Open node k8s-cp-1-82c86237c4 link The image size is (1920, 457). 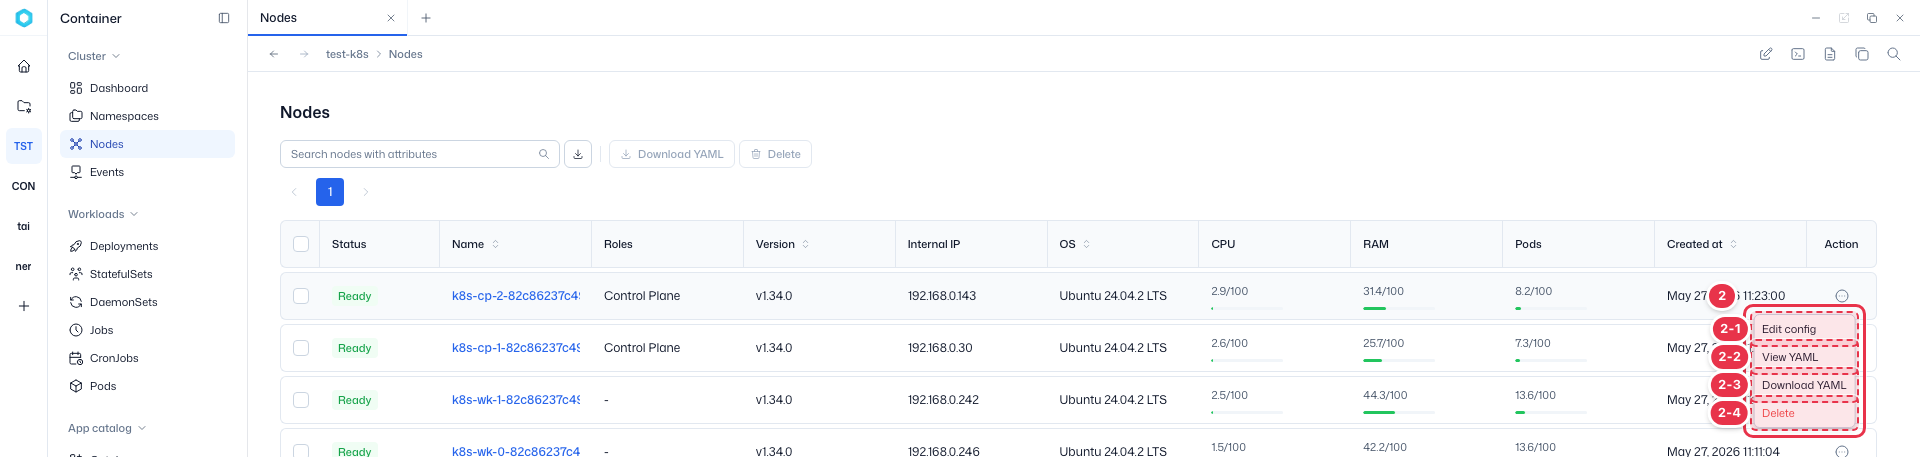tap(516, 348)
